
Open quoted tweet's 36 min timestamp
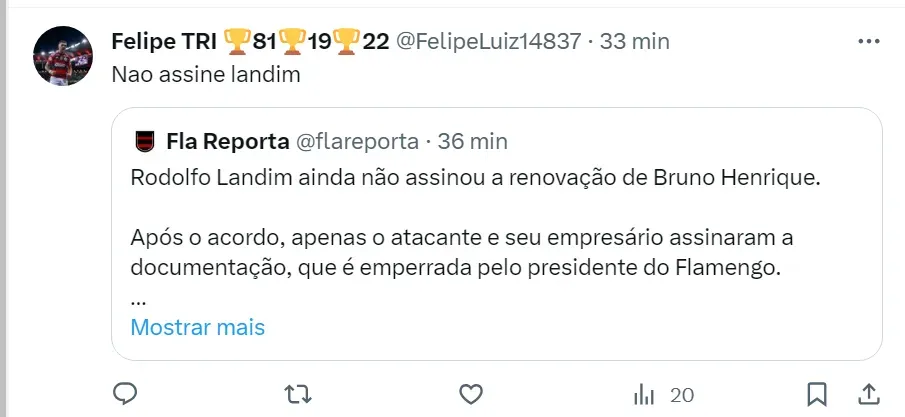pos(472,140)
